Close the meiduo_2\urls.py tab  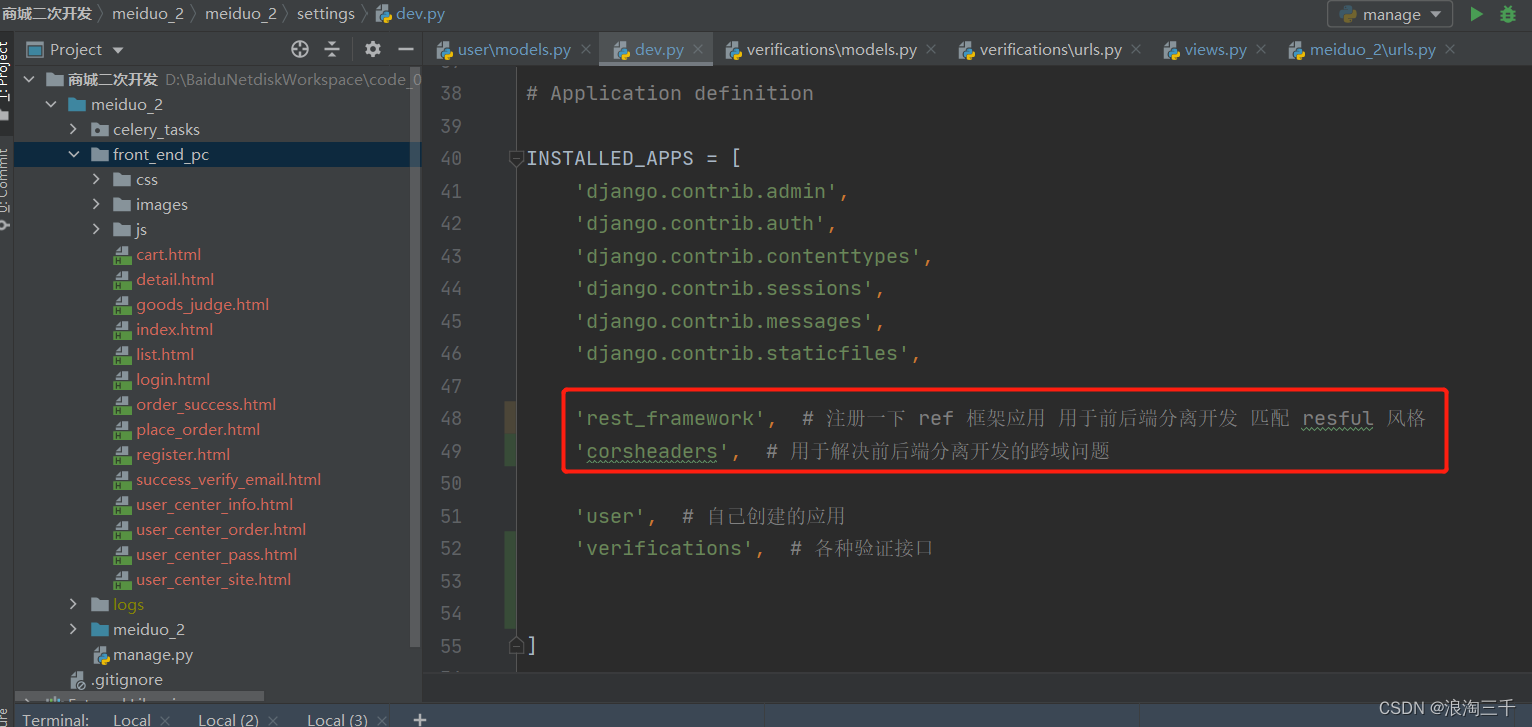click(x=1450, y=49)
